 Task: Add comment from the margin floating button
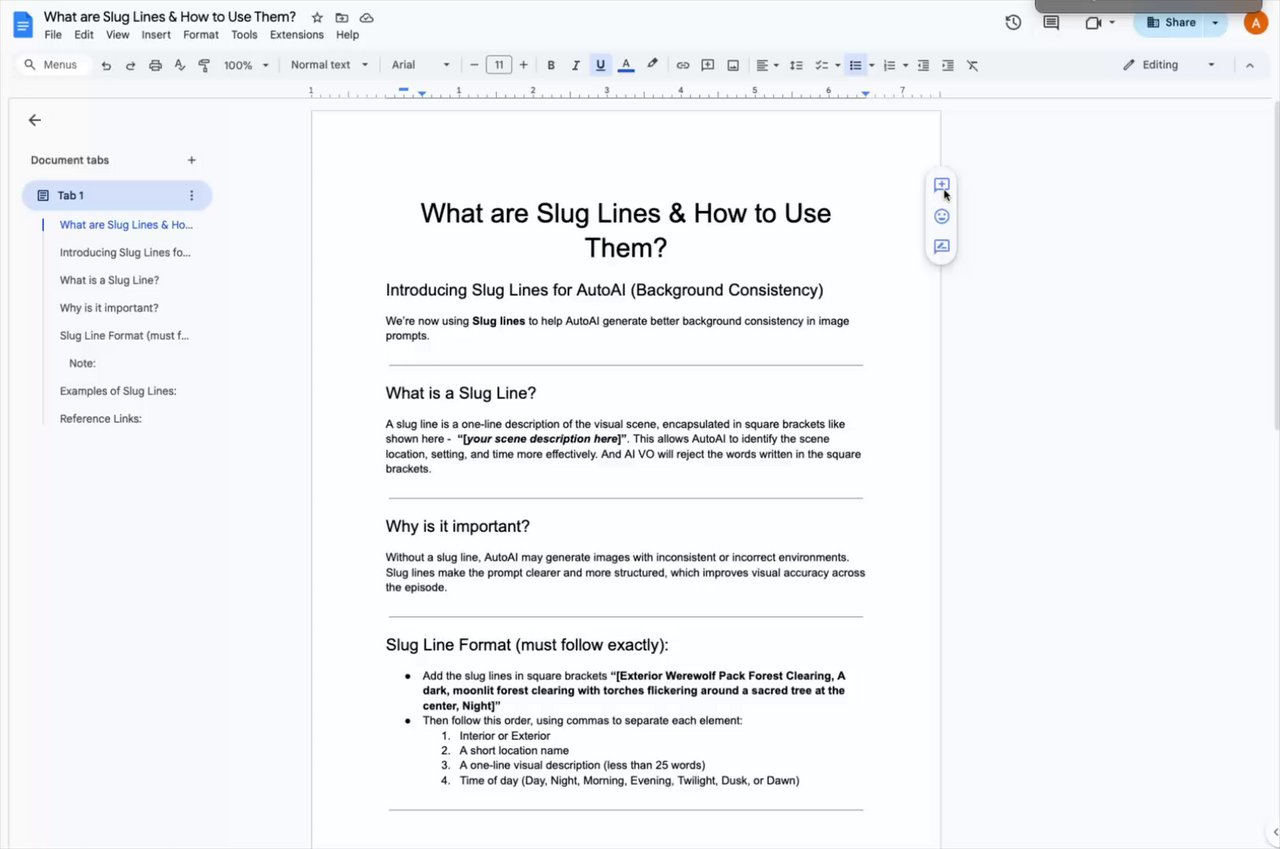coord(941,185)
